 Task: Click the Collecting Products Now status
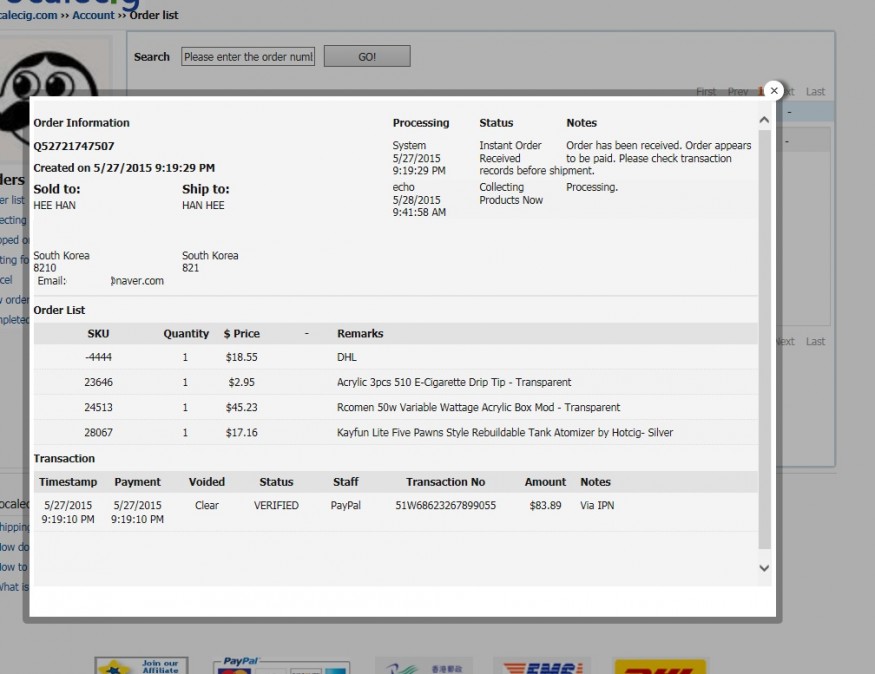click(x=511, y=194)
